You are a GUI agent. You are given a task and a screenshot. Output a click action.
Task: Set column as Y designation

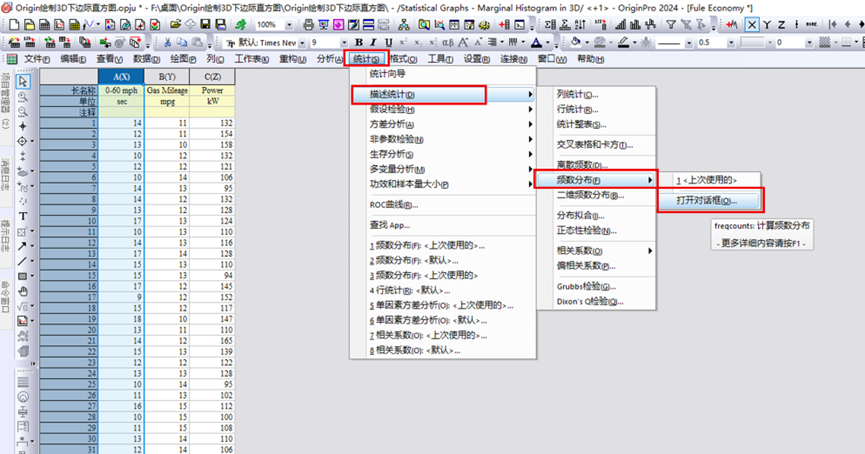coord(767,25)
